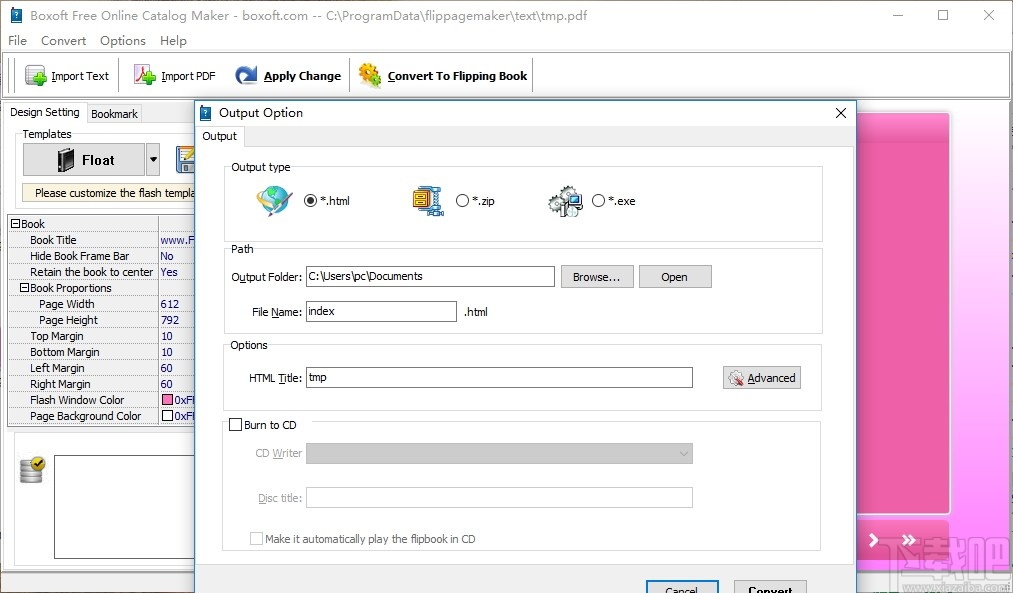Switch to the Bookmark tab
This screenshot has height=593, width=1013.
tap(113, 113)
